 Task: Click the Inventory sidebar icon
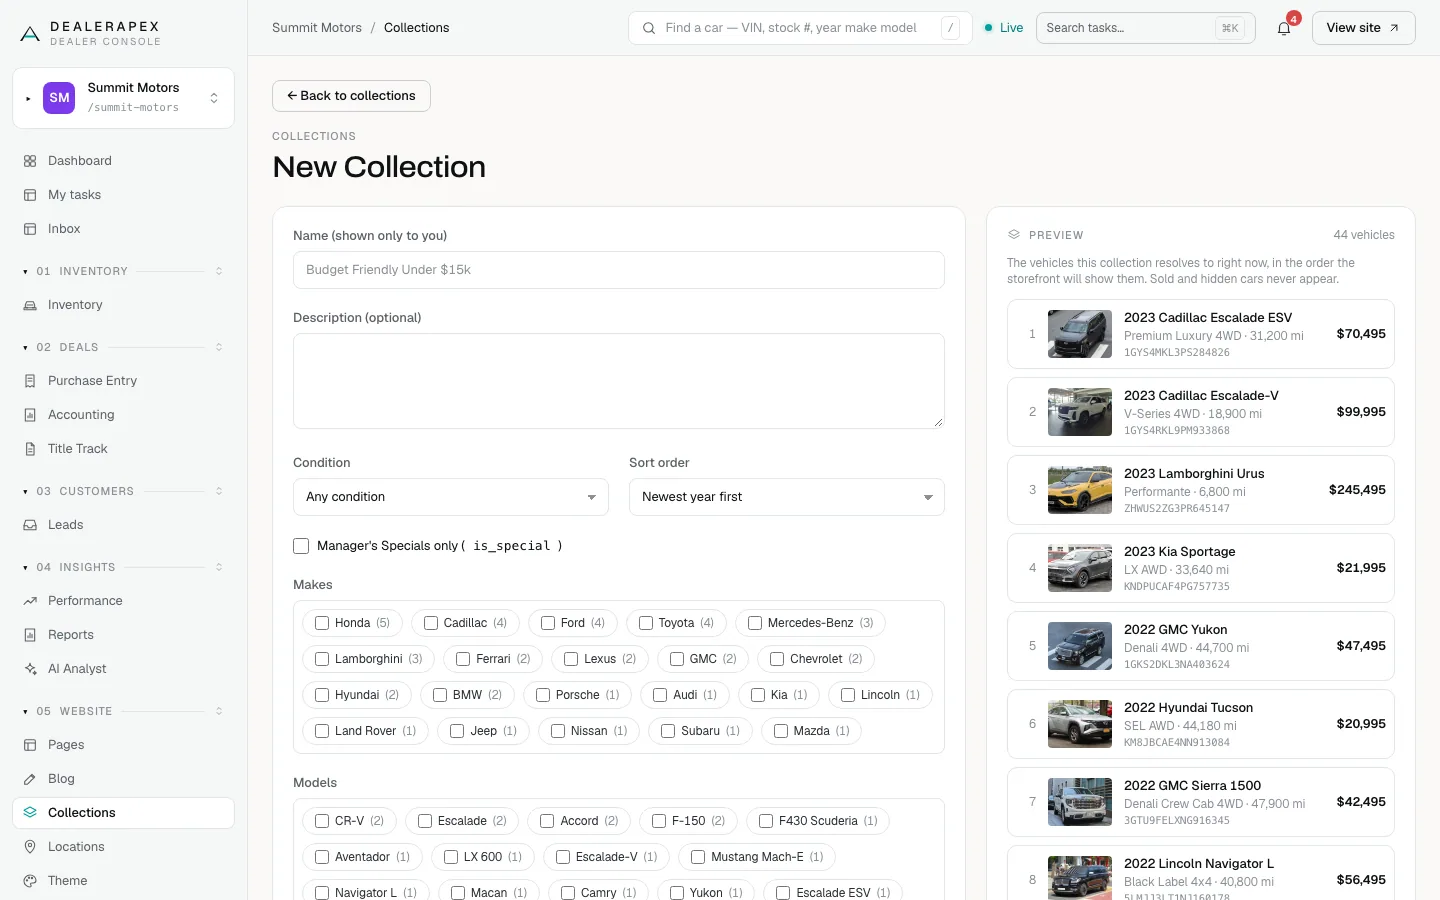pos(30,305)
